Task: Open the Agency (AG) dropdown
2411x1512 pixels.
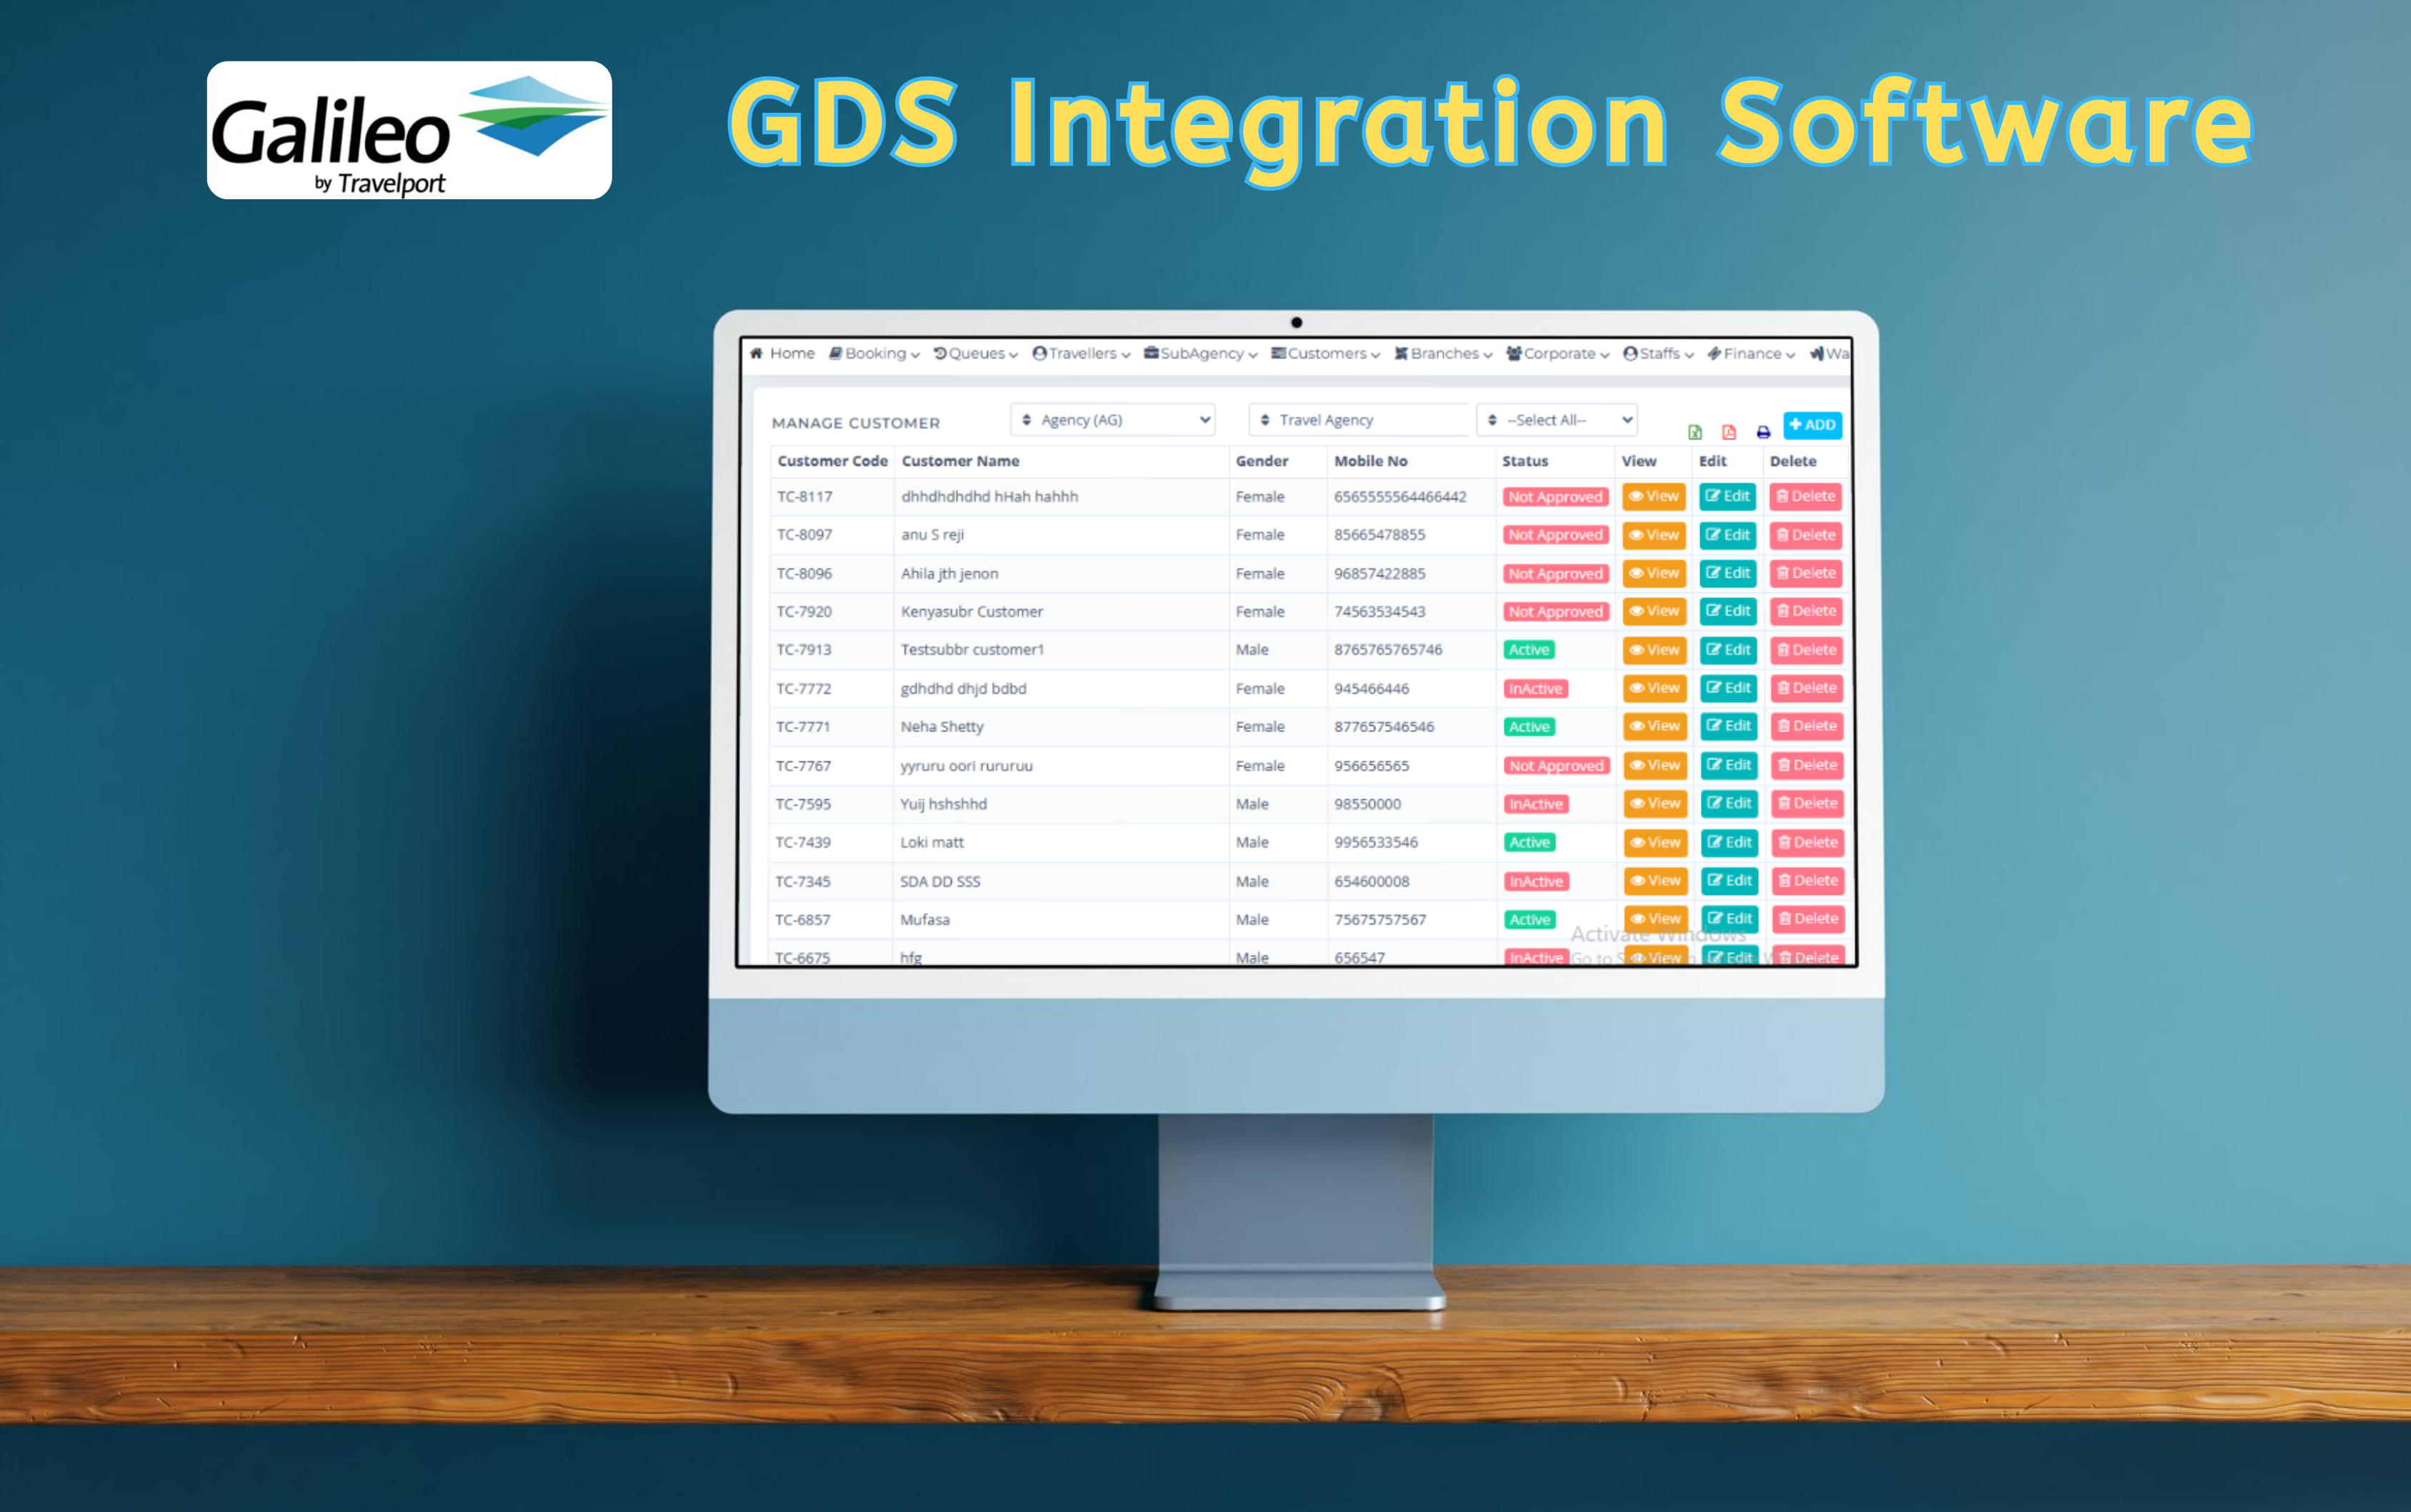Action: click(1112, 420)
